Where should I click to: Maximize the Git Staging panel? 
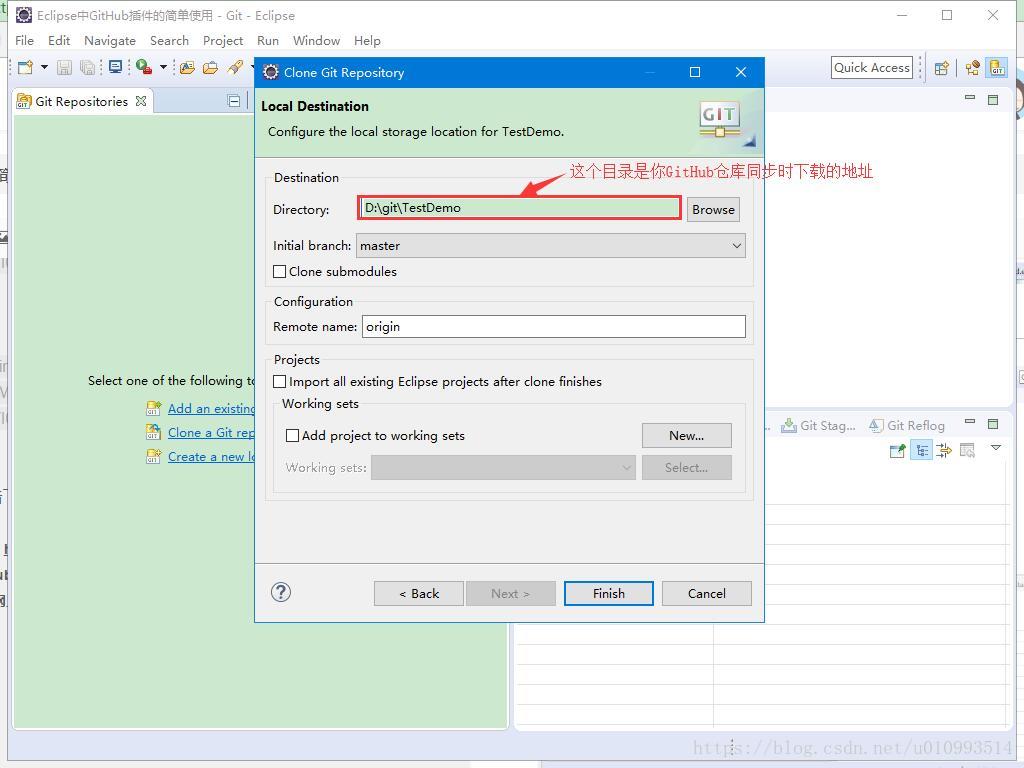click(993, 424)
